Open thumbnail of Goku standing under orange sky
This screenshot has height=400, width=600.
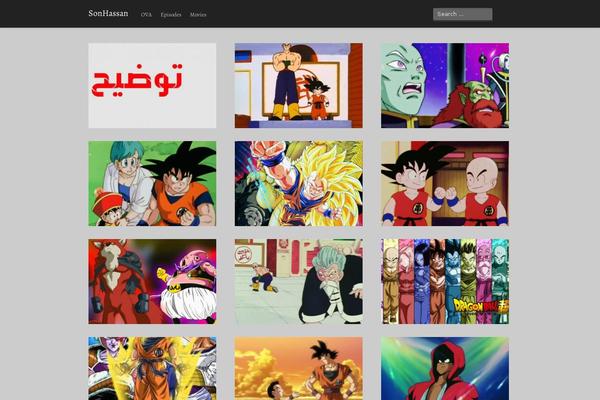click(299, 369)
